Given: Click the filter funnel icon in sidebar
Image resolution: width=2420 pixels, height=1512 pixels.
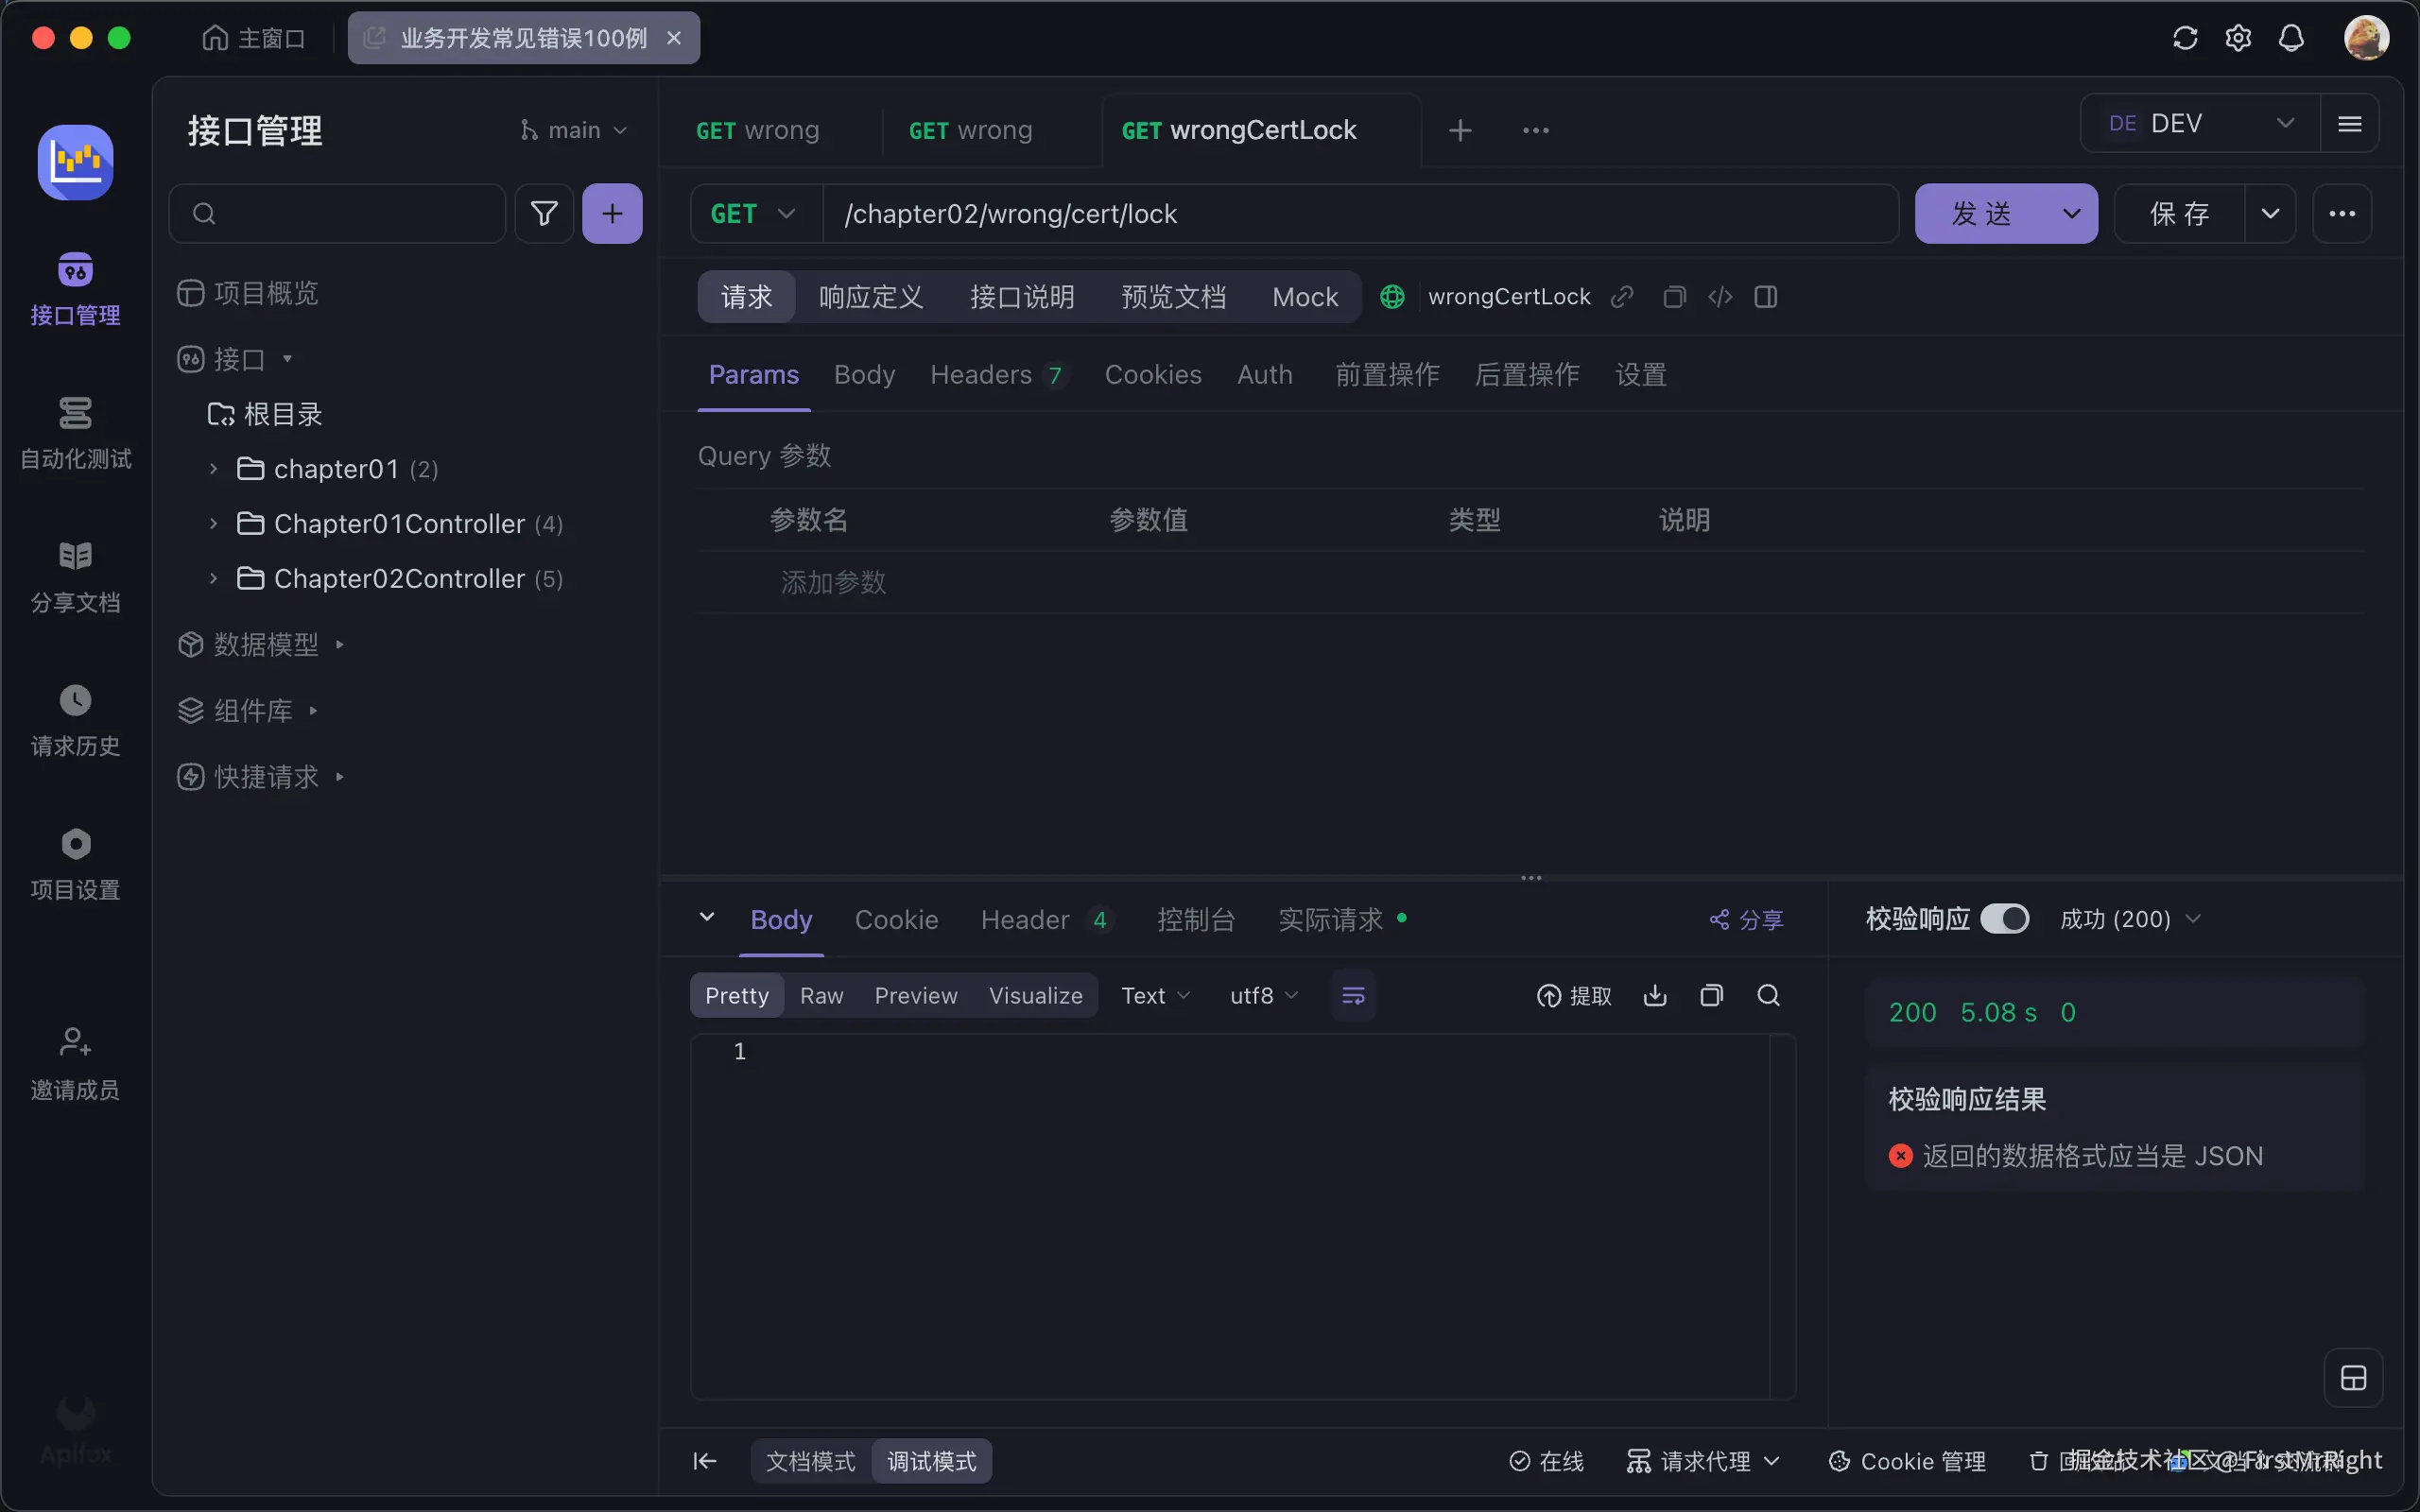Looking at the screenshot, I should (543, 213).
